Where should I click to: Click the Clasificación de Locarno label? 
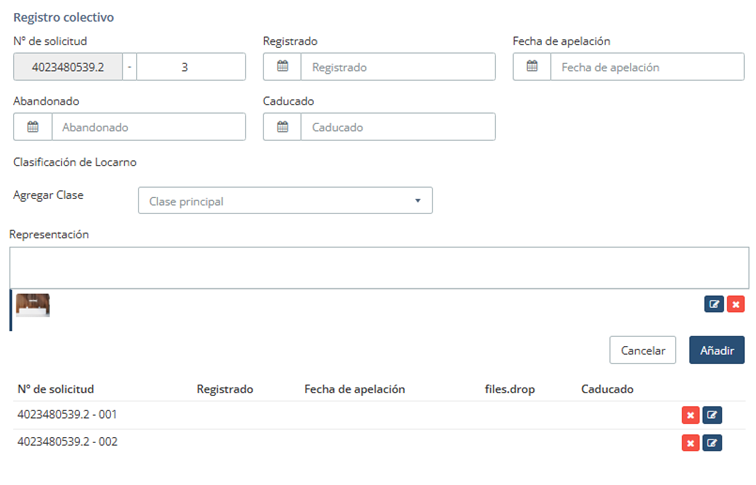pyautogui.click(x=75, y=162)
